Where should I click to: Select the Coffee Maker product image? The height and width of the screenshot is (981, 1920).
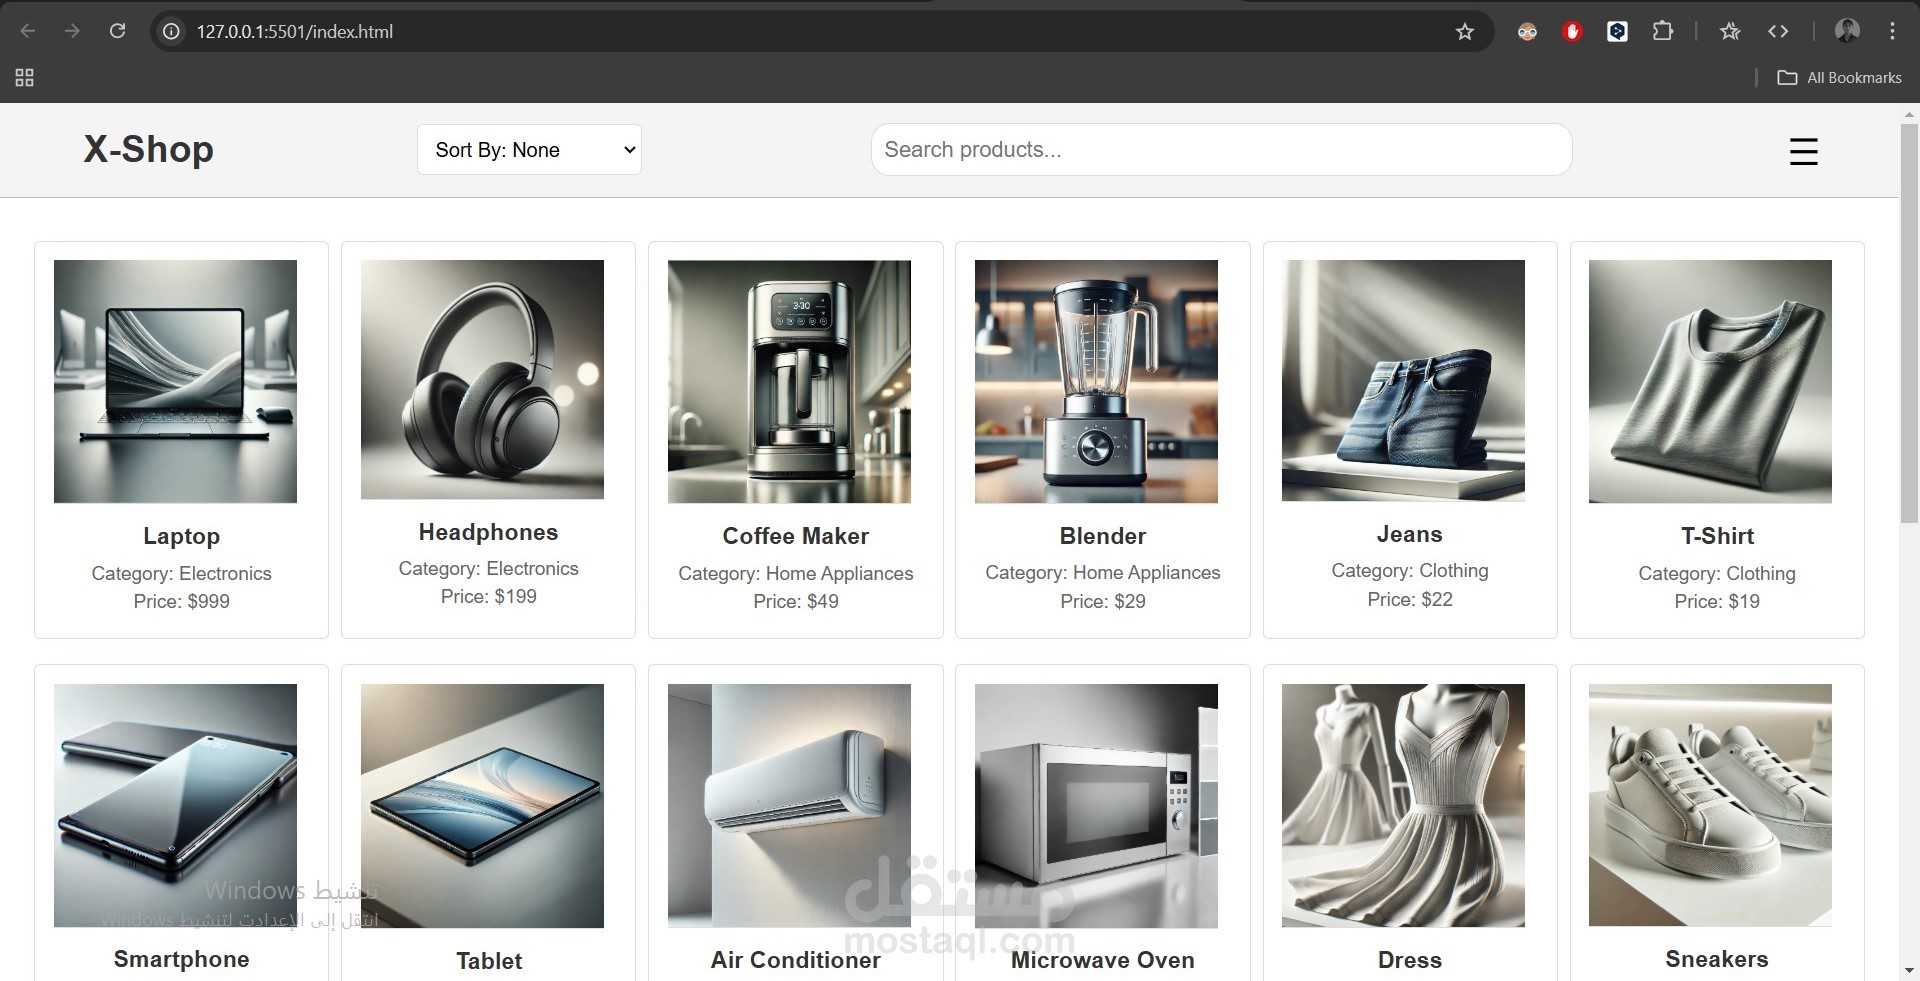[x=789, y=382]
